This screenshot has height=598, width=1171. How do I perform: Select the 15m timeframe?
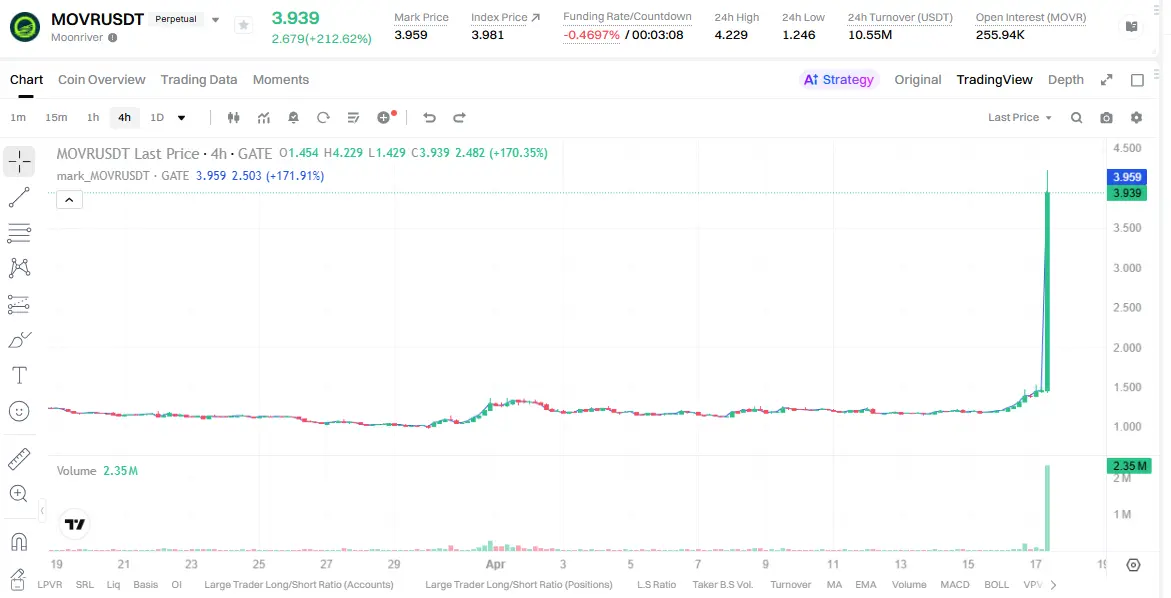[x=56, y=117]
